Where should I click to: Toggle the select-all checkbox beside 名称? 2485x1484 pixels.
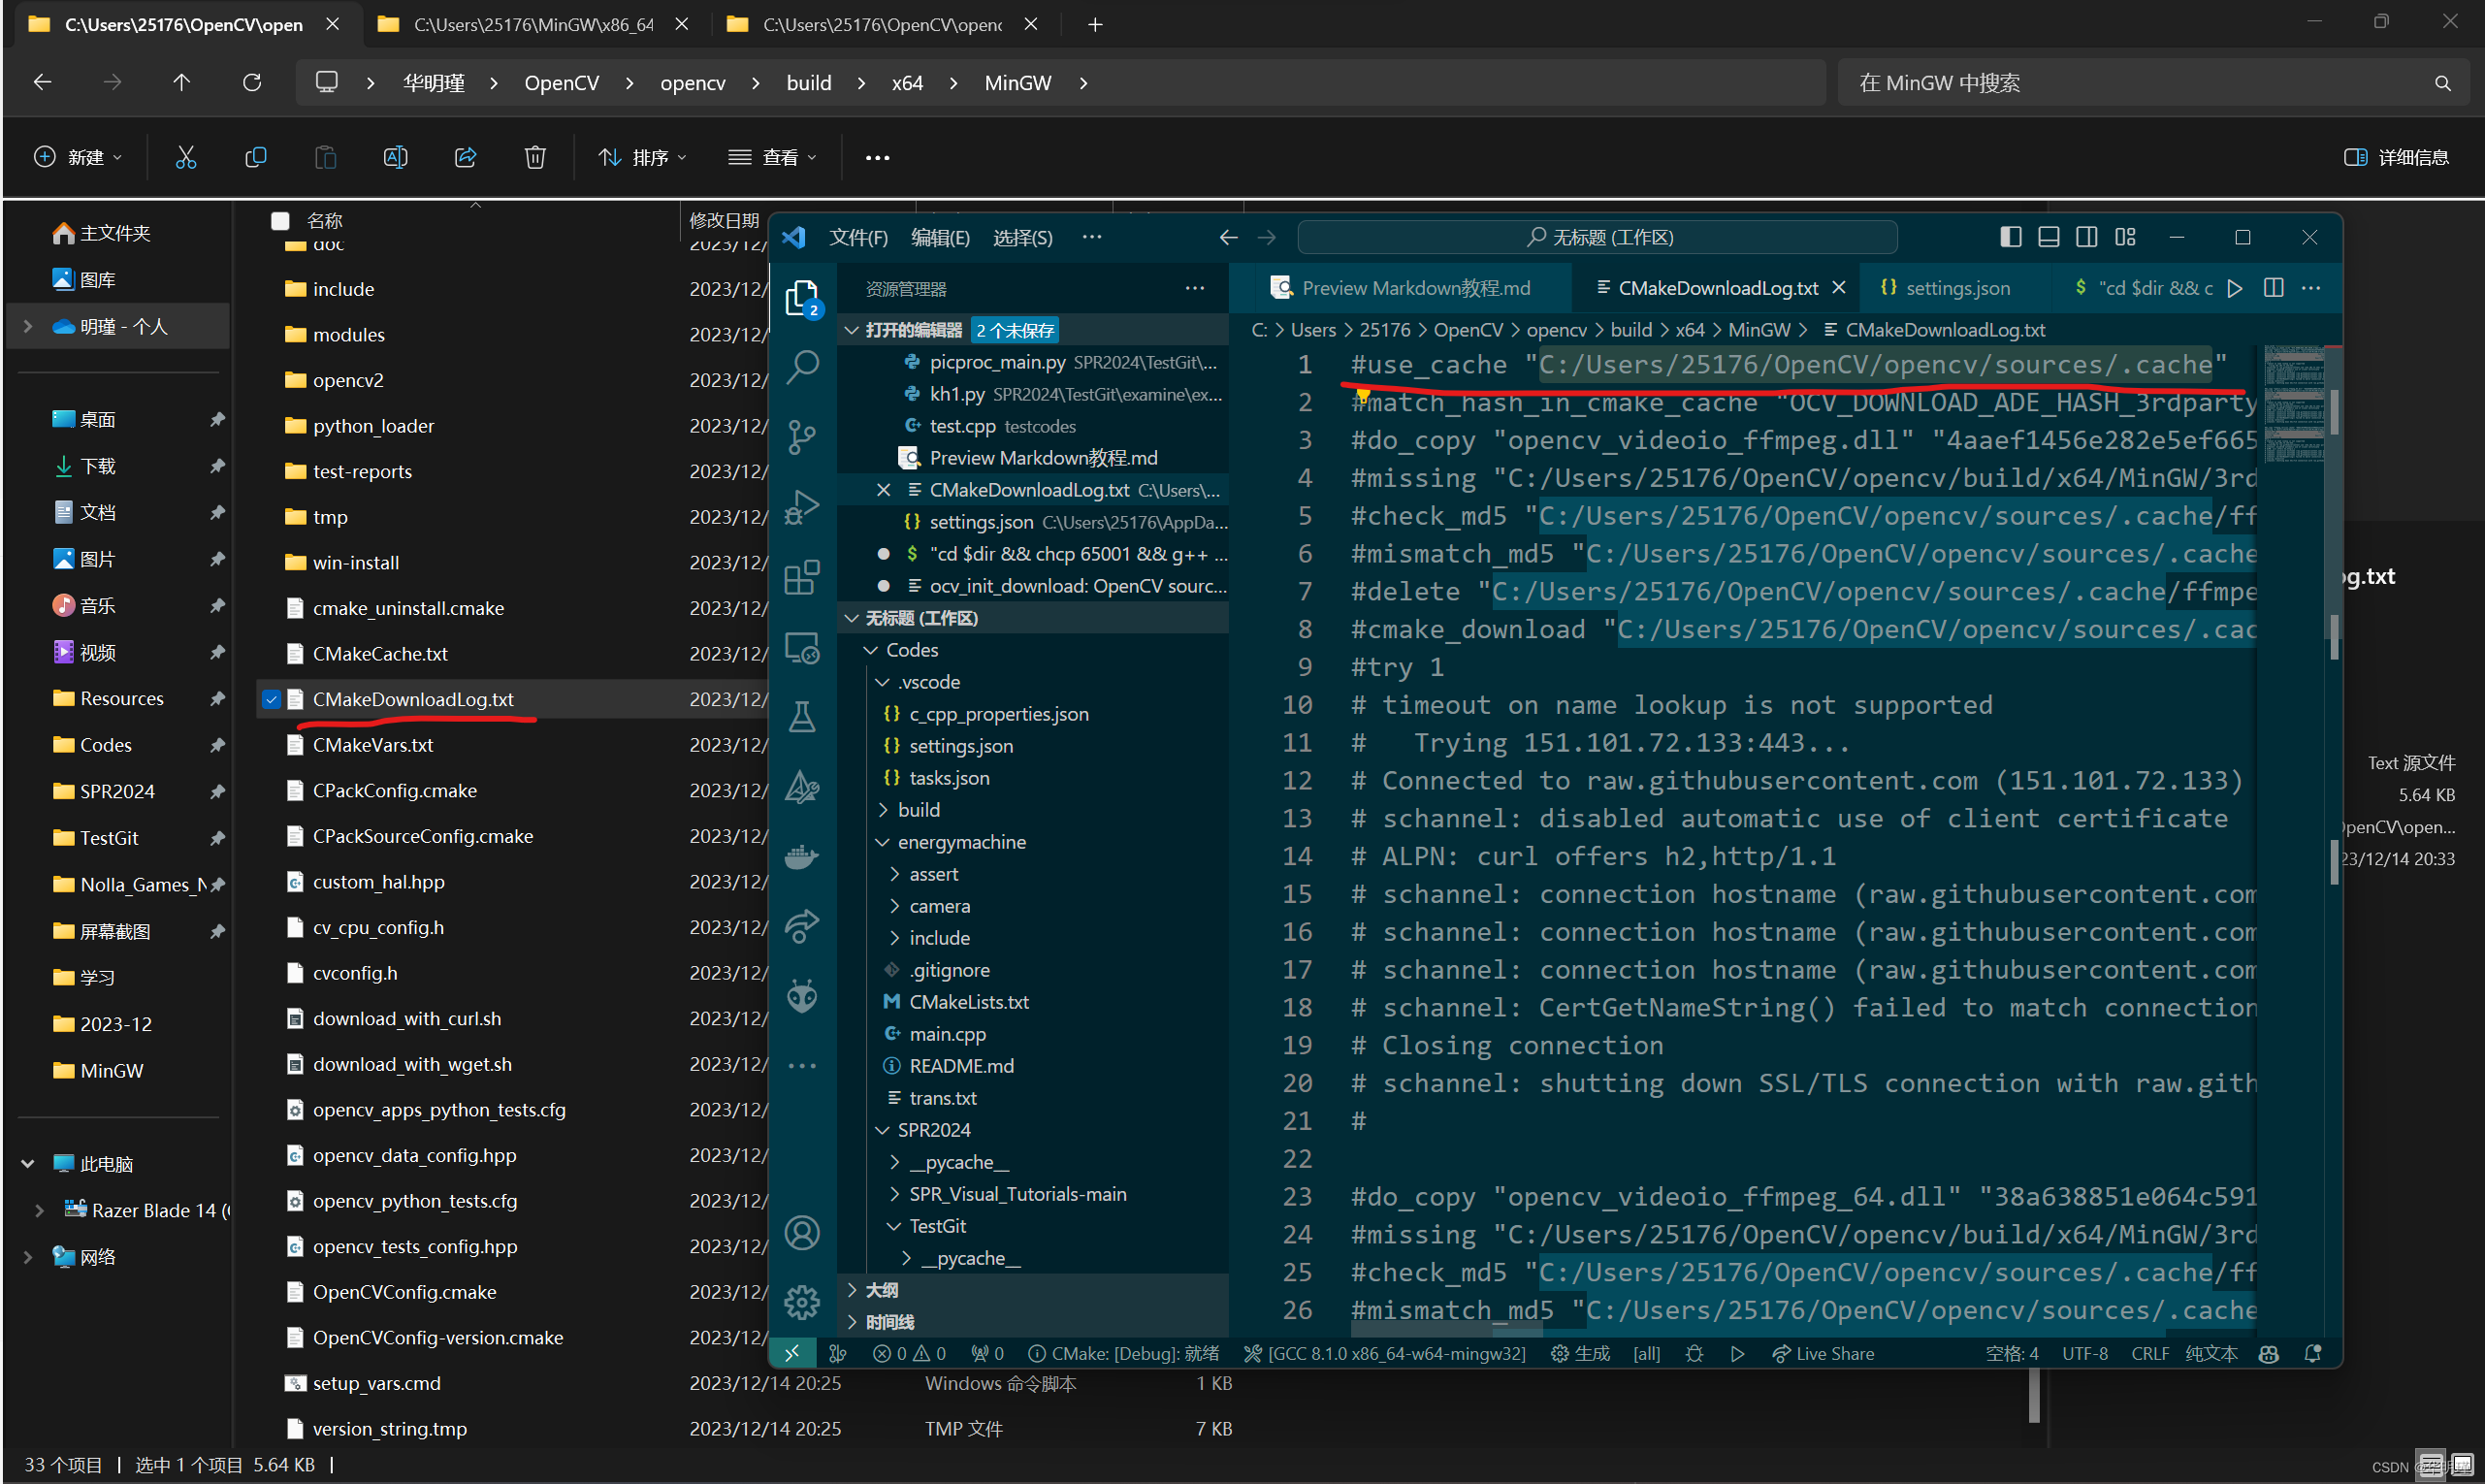[281, 220]
